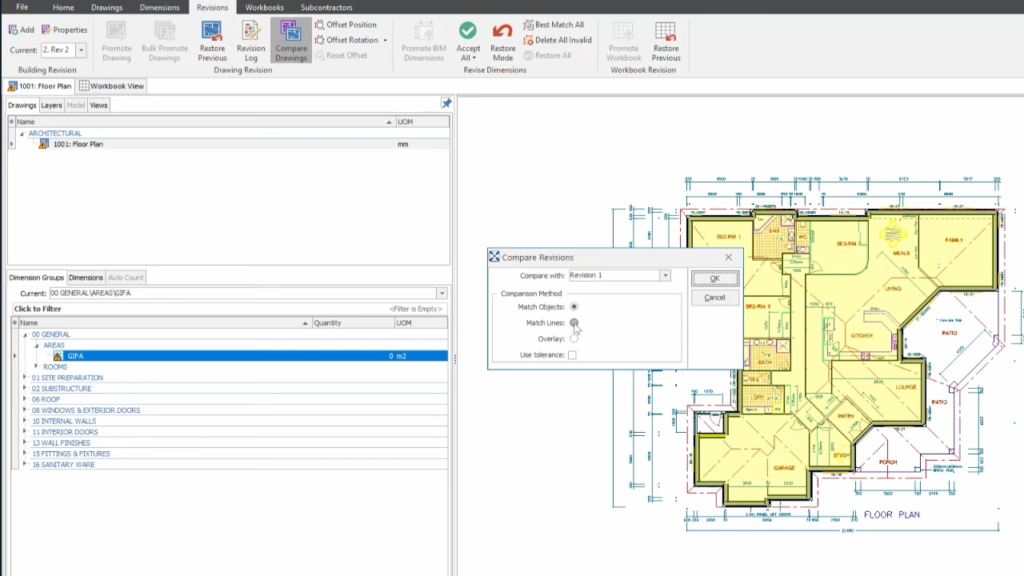The width and height of the screenshot is (1024, 576).
Task: Open the Current revision dropdown in ribbon
Action: click(x=81, y=50)
